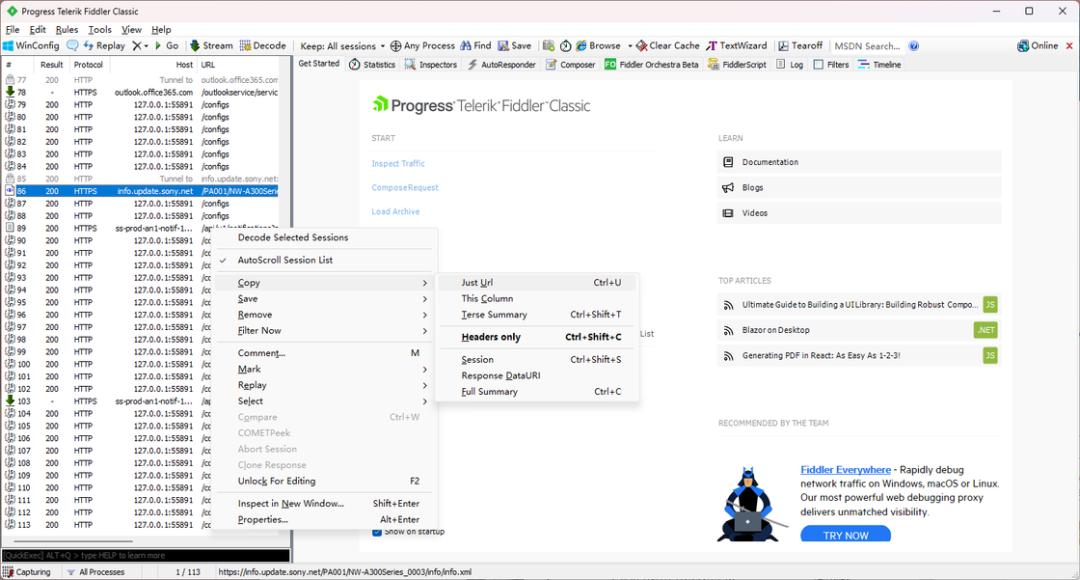Switch to the Composer tab

pos(570,64)
